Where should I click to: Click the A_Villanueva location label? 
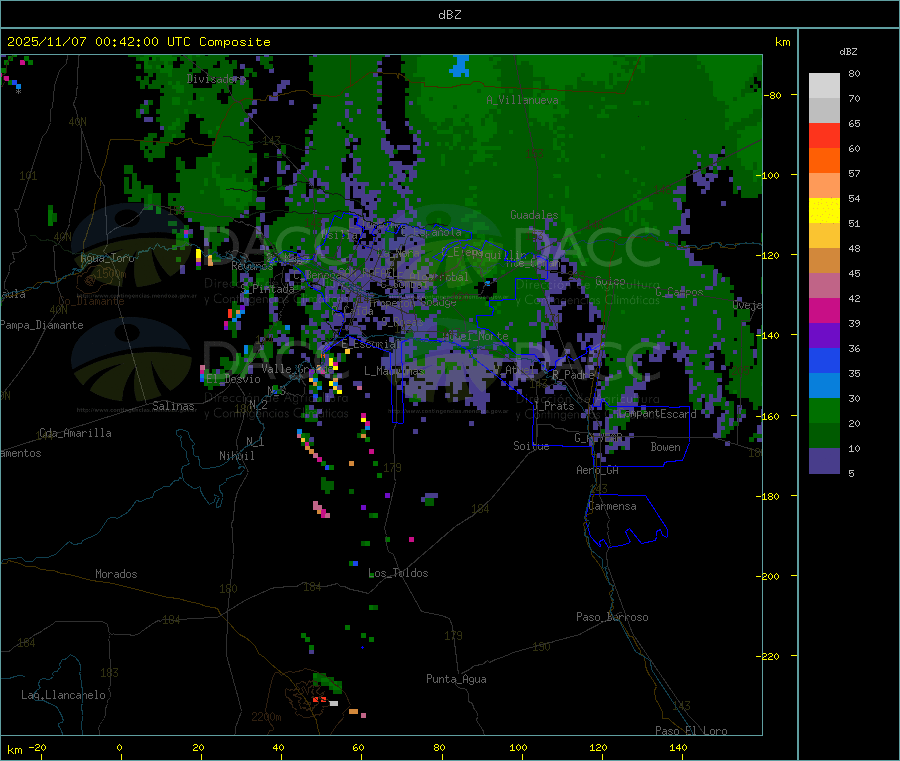[522, 100]
